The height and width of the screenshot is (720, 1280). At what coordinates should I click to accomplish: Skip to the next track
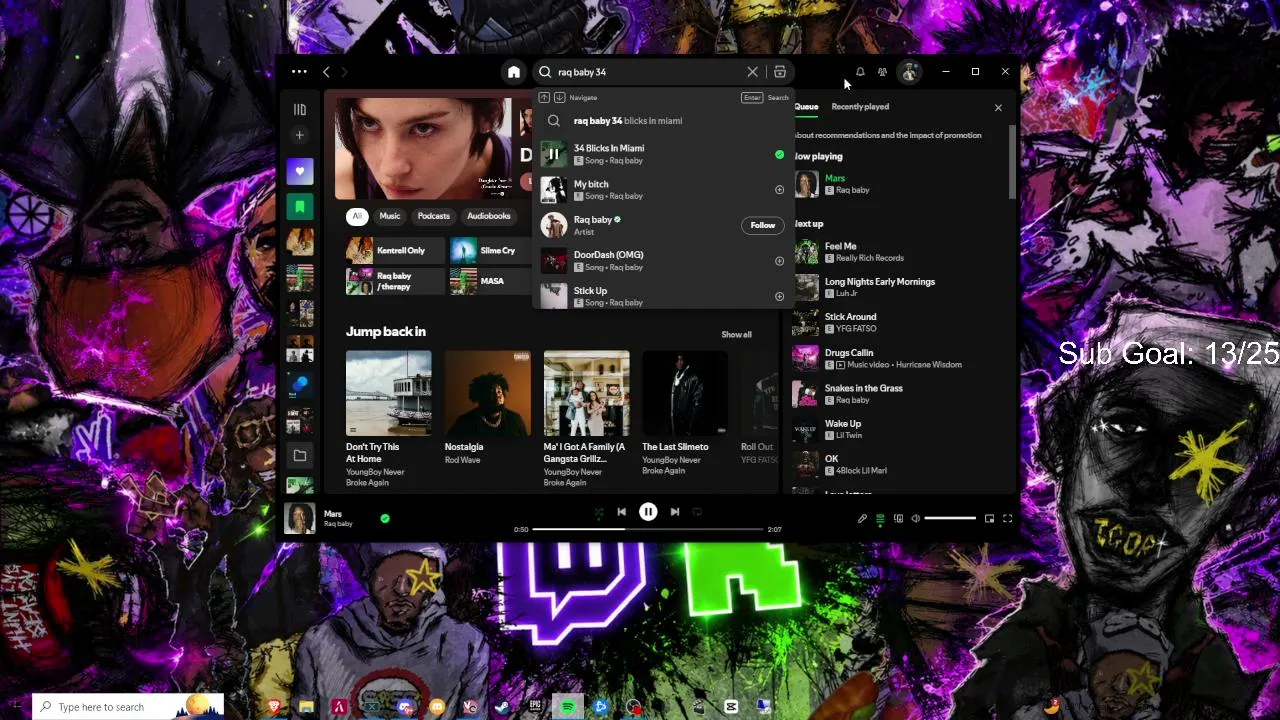point(675,512)
